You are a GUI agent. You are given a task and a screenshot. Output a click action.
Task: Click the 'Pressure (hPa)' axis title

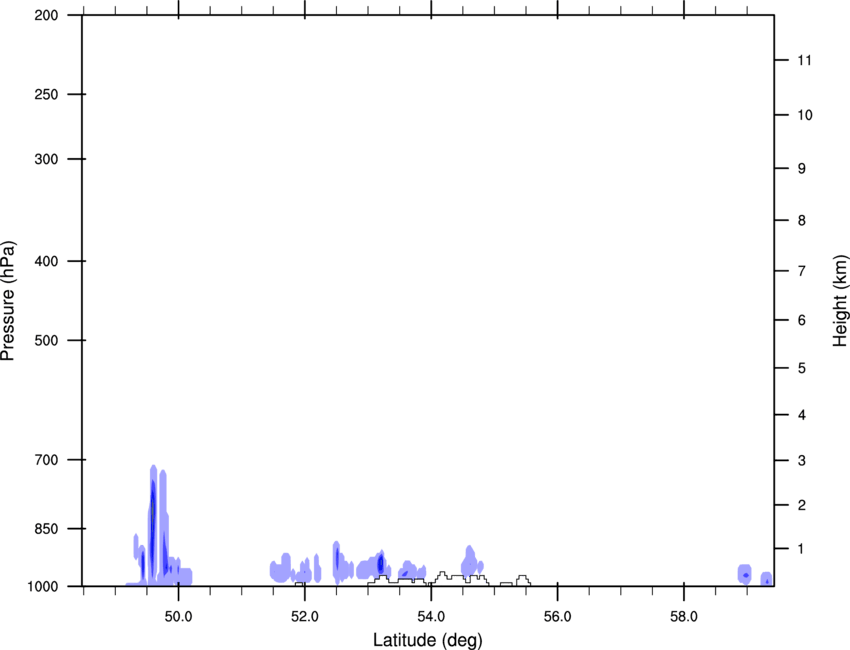8,301
